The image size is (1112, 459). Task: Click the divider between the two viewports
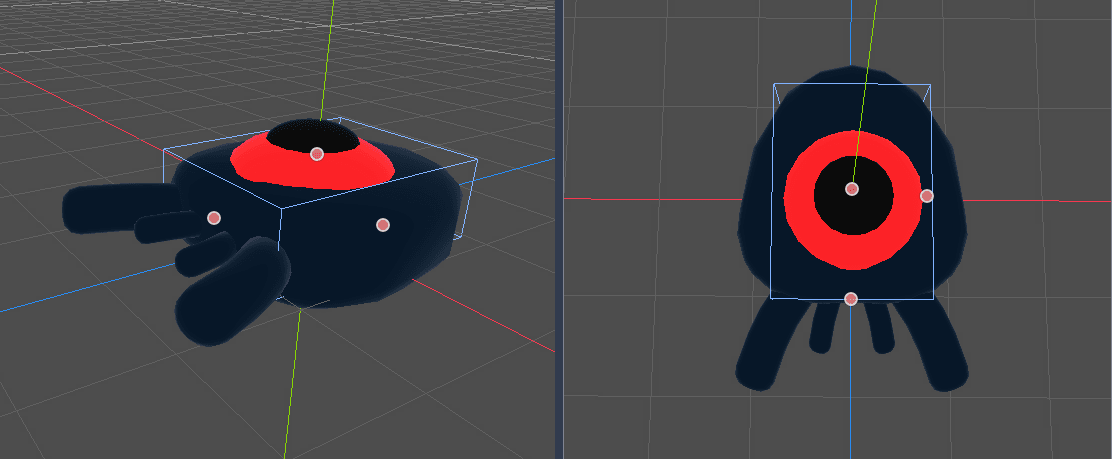point(559,229)
